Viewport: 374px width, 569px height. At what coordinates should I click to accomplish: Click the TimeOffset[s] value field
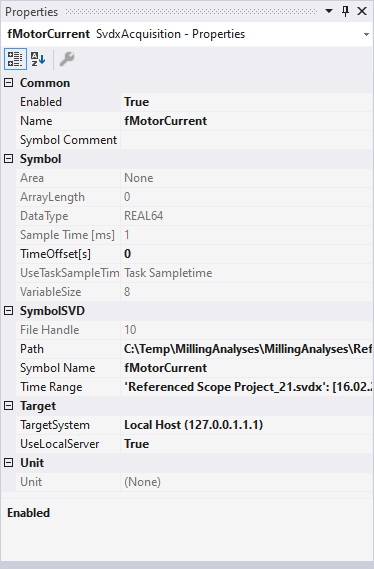coord(247,254)
